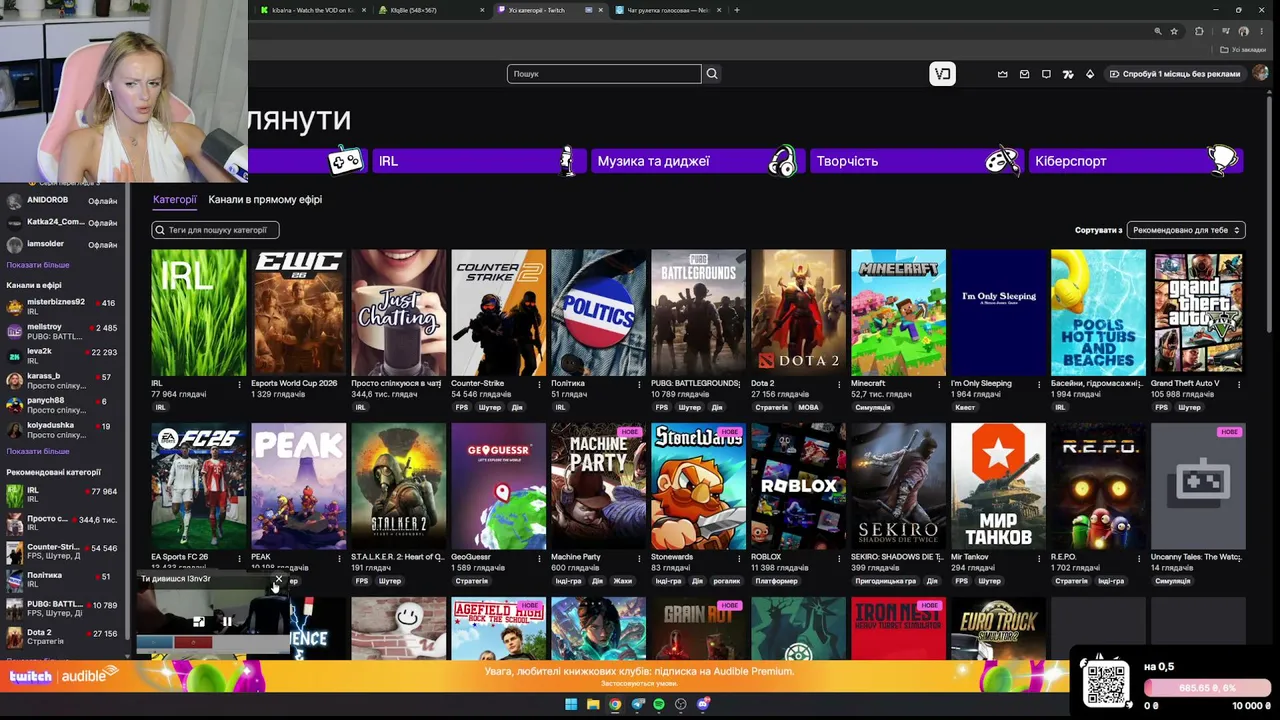
Task: Open File Explorer from taskbar
Action: pyautogui.click(x=593, y=705)
